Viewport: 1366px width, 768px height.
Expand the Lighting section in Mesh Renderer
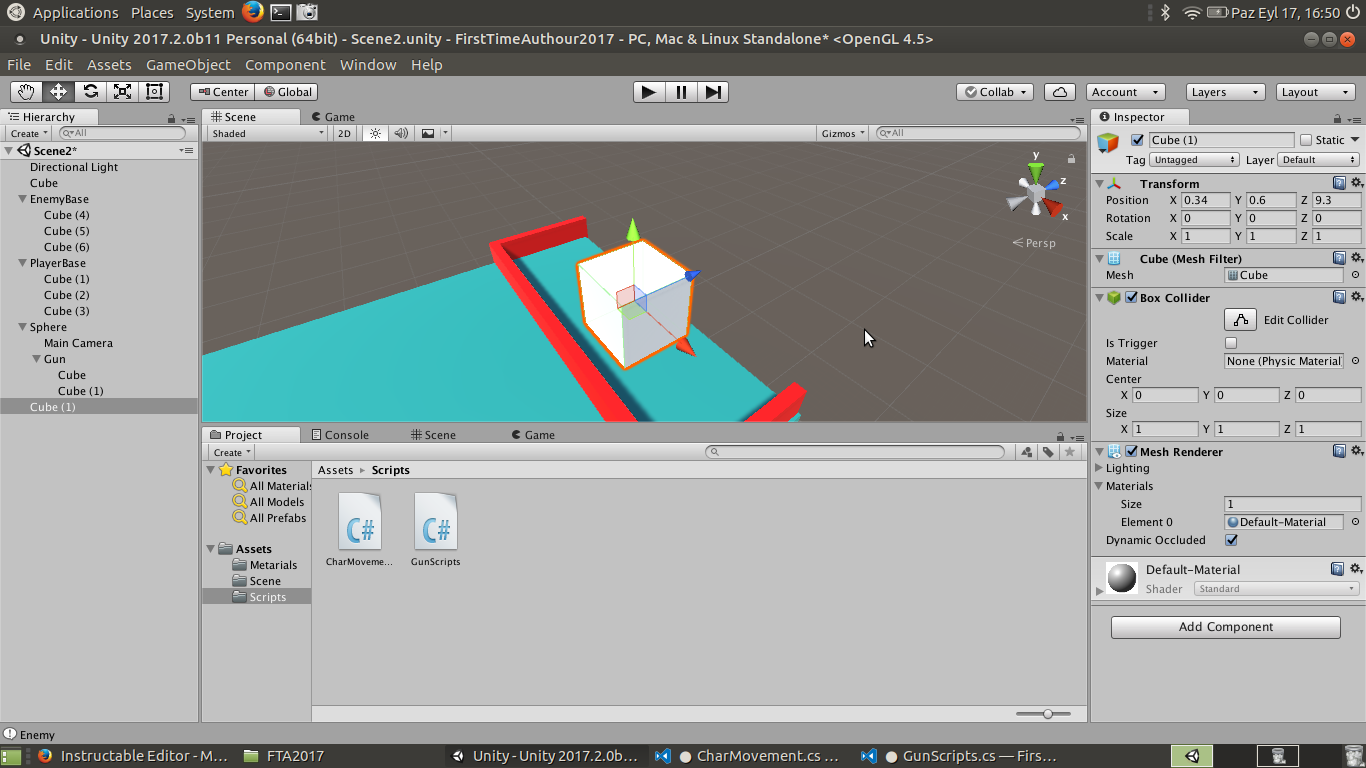coord(1099,468)
